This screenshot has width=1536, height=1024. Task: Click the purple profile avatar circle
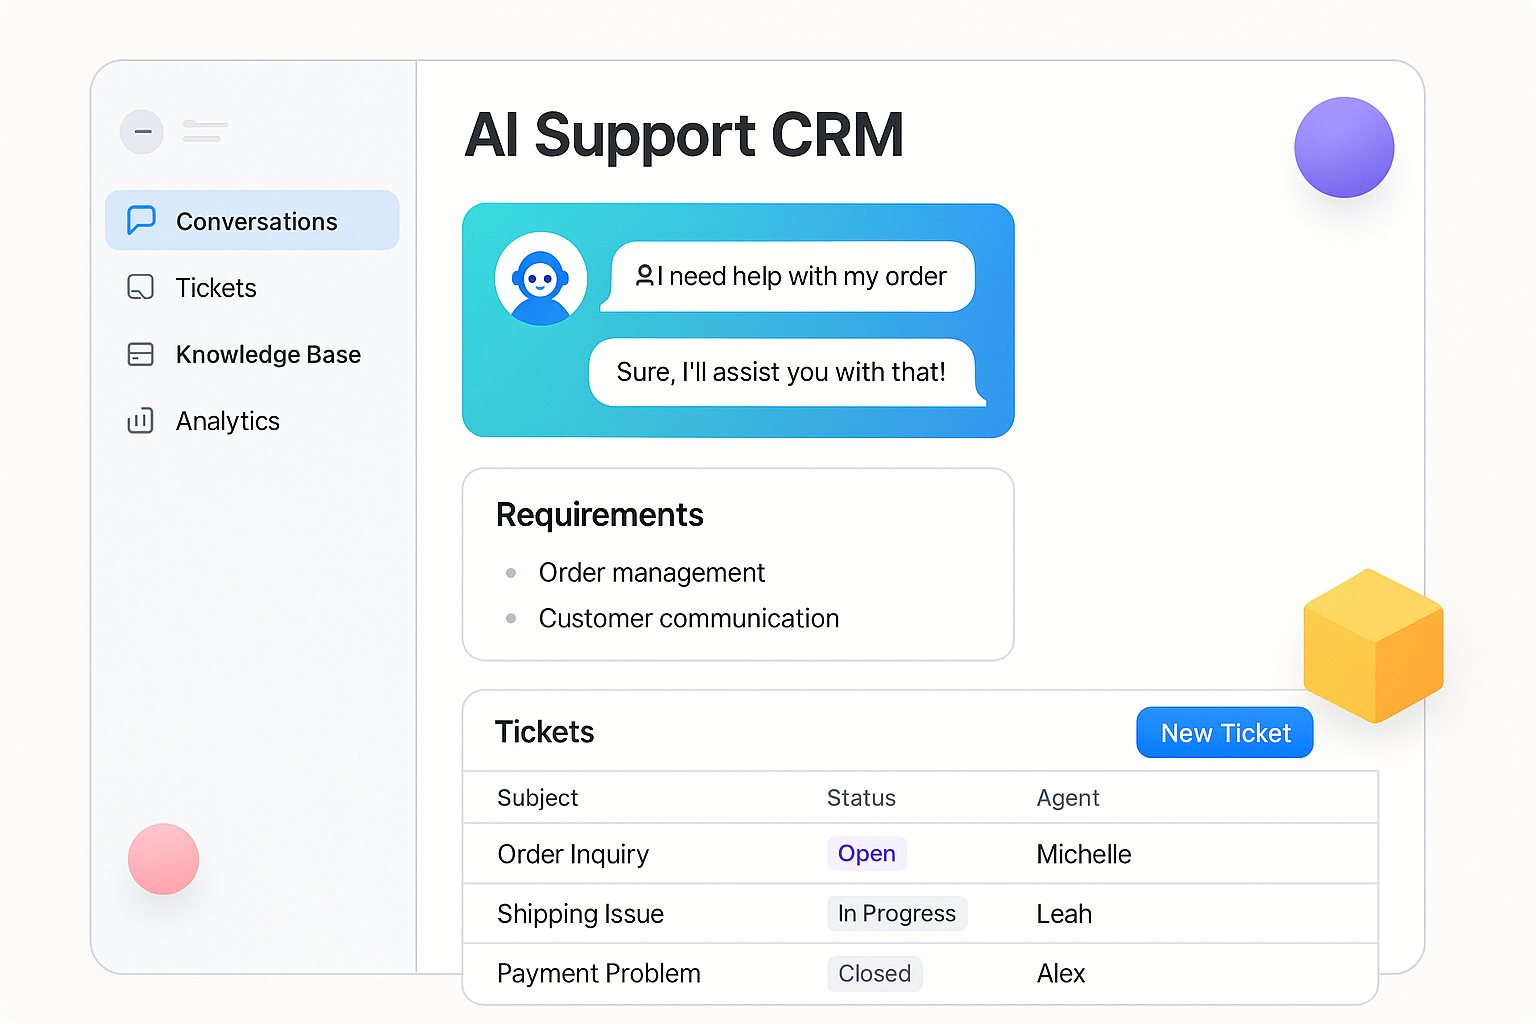1344,146
